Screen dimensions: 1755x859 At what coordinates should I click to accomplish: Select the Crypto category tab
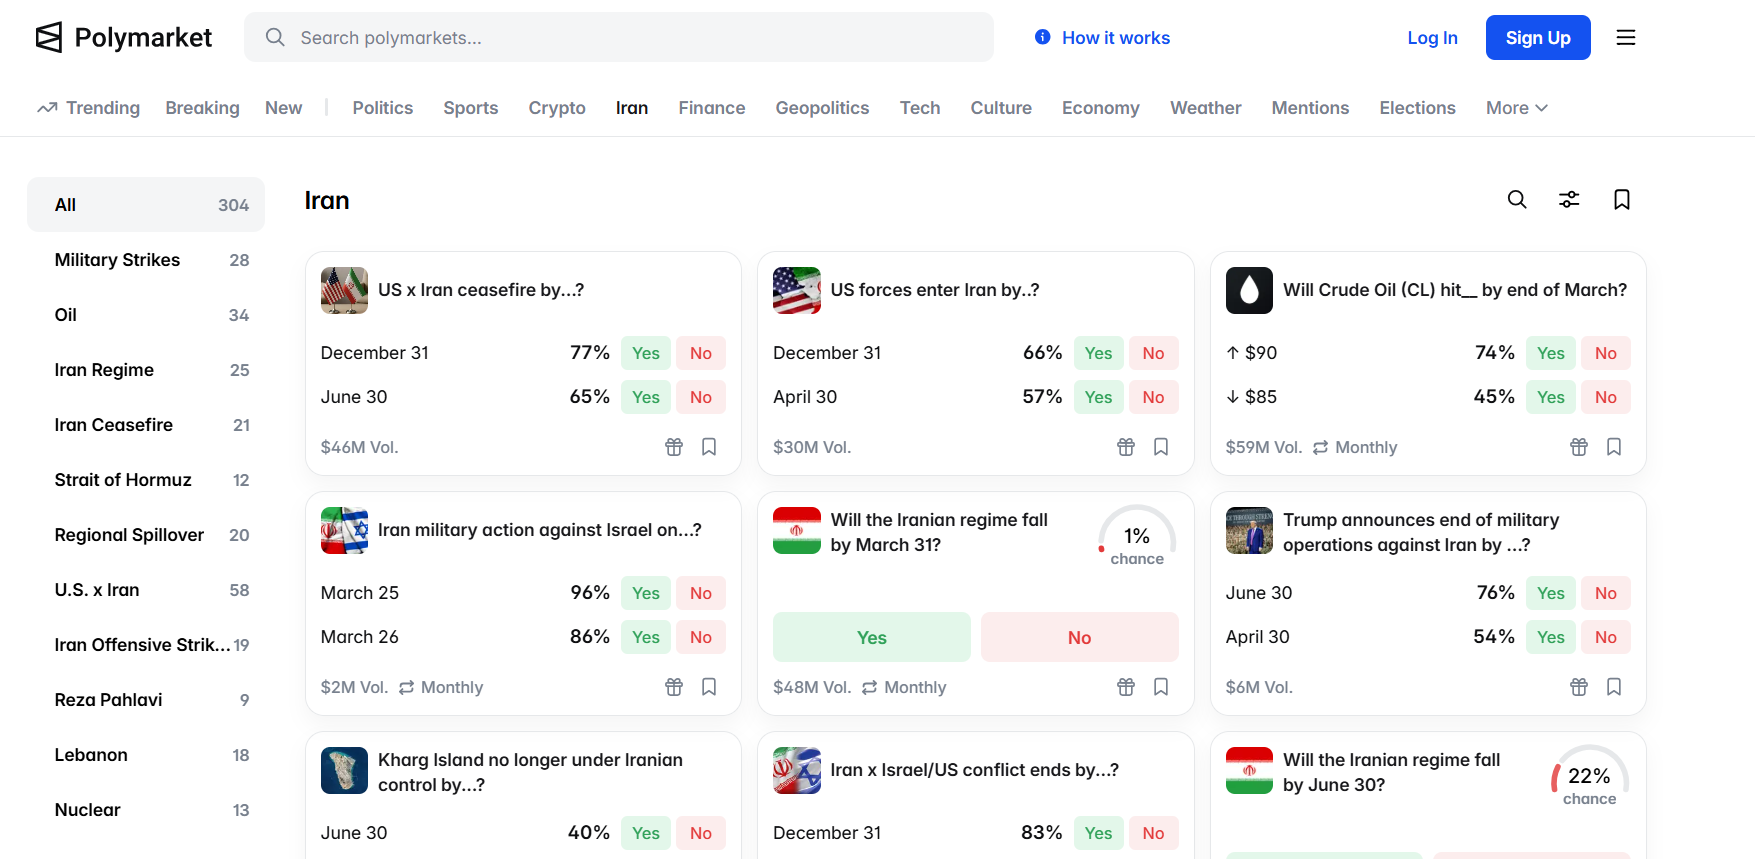click(557, 108)
